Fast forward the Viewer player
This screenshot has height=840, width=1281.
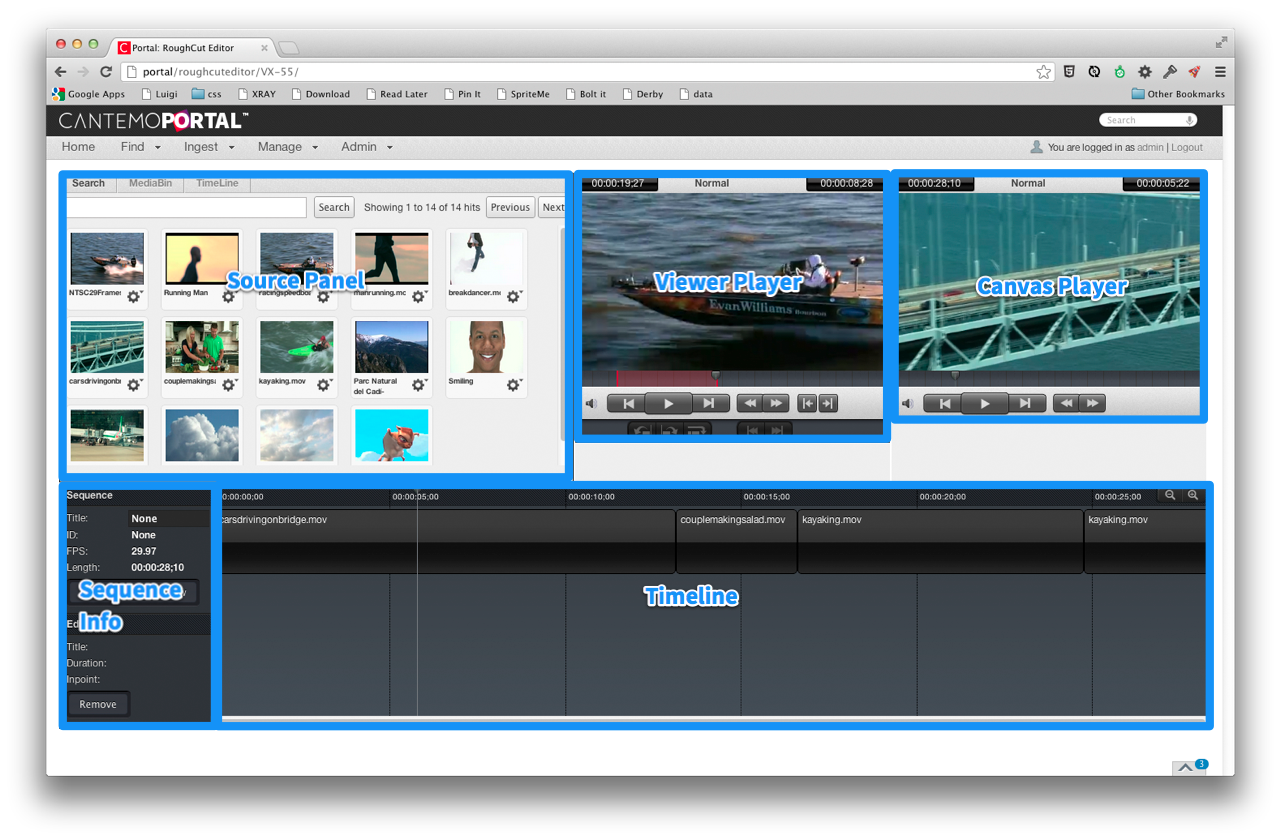[x=775, y=403]
